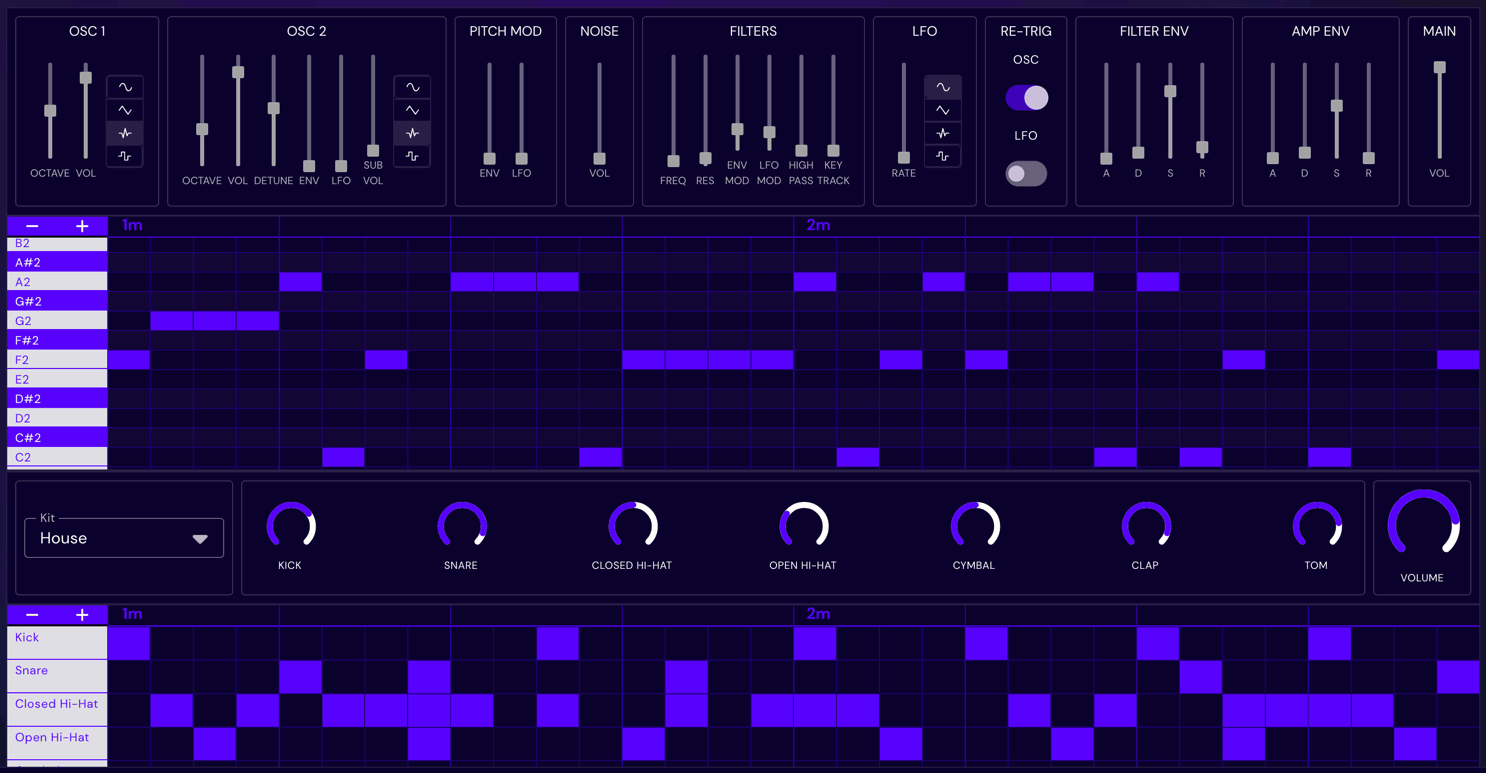Click the 2m marker in the note sequencer
This screenshot has height=773, width=1486.
(x=818, y=225)
